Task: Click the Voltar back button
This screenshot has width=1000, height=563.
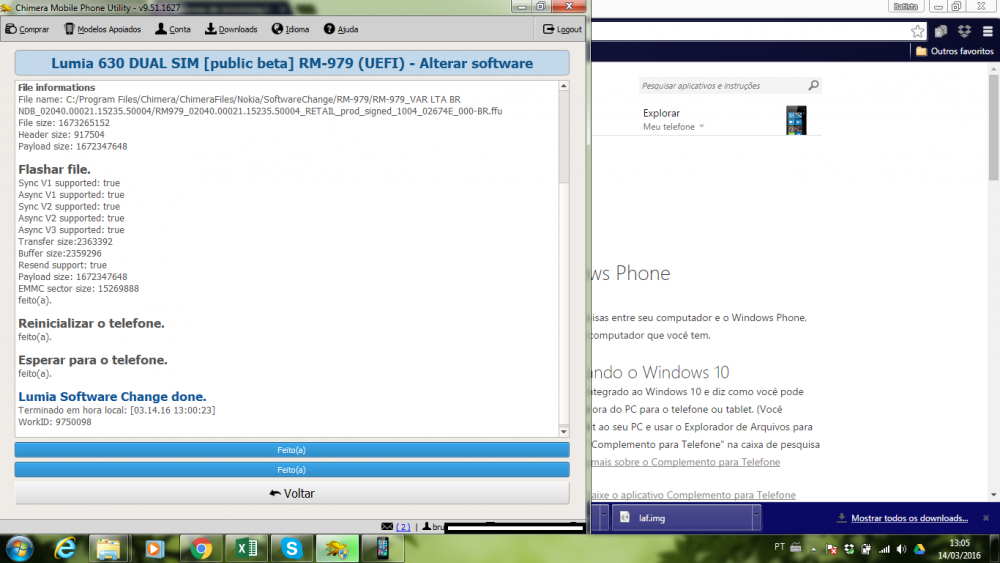Action: [x=292, y=494]
